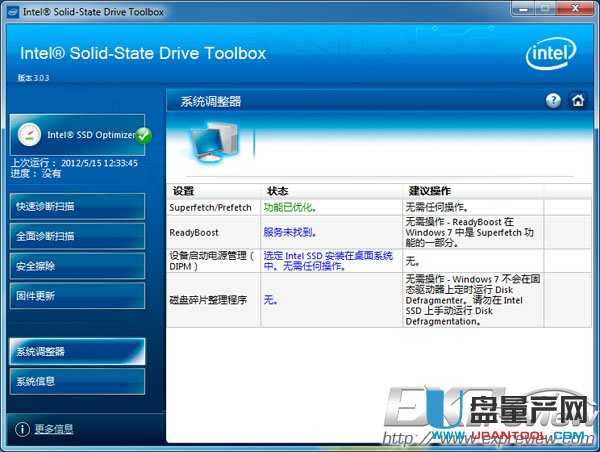Run 全面诊断扫描 full diagnostic scan

78,237
